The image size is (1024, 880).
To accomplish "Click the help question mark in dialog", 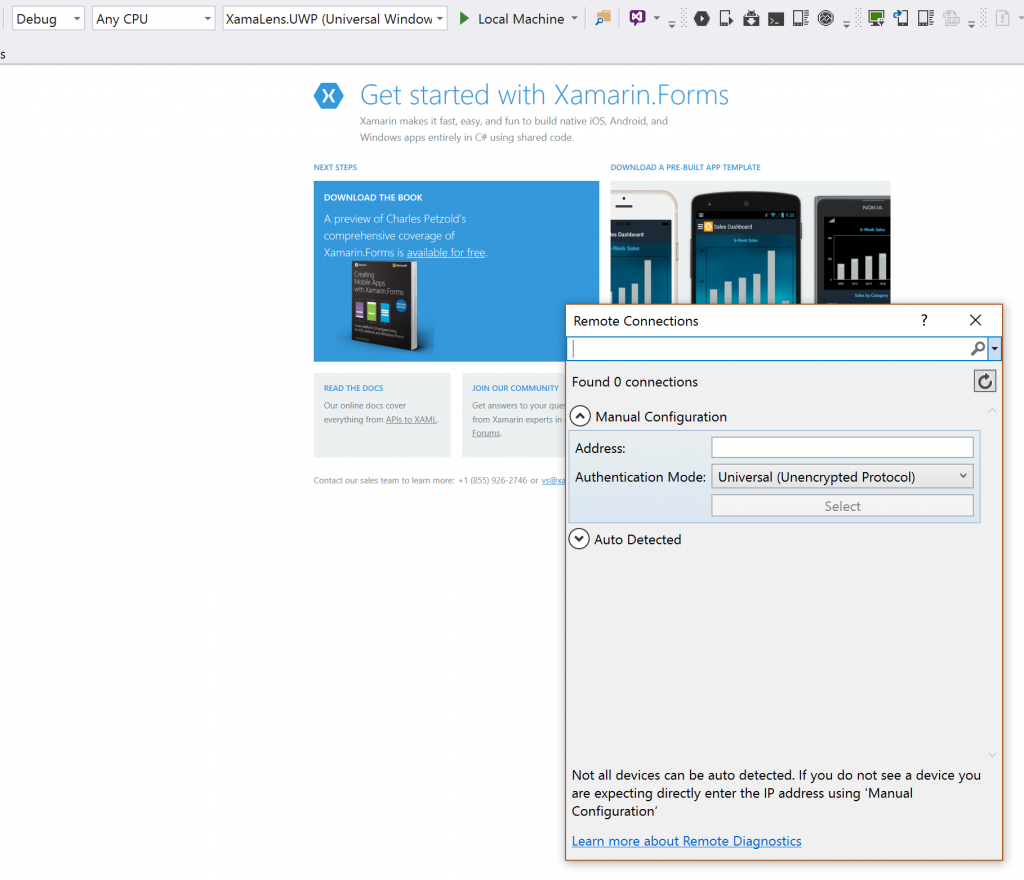I will (x=924, y=320).
